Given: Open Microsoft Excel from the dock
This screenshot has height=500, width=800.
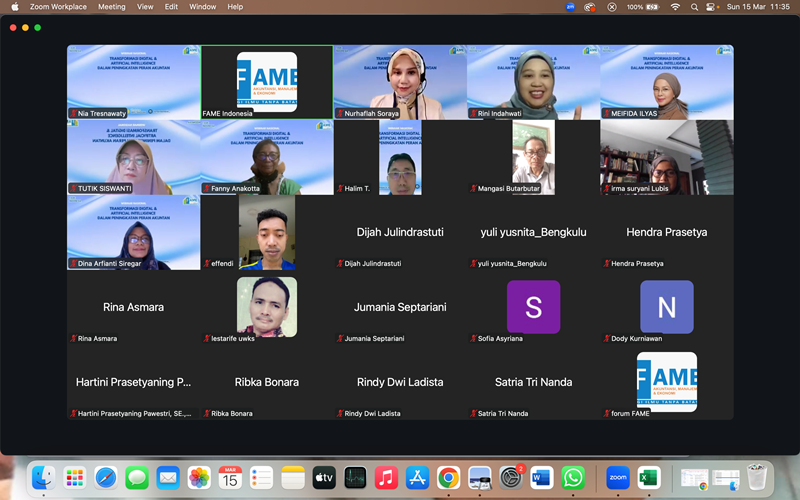Looking at the screenshot, I should point(649,478).
